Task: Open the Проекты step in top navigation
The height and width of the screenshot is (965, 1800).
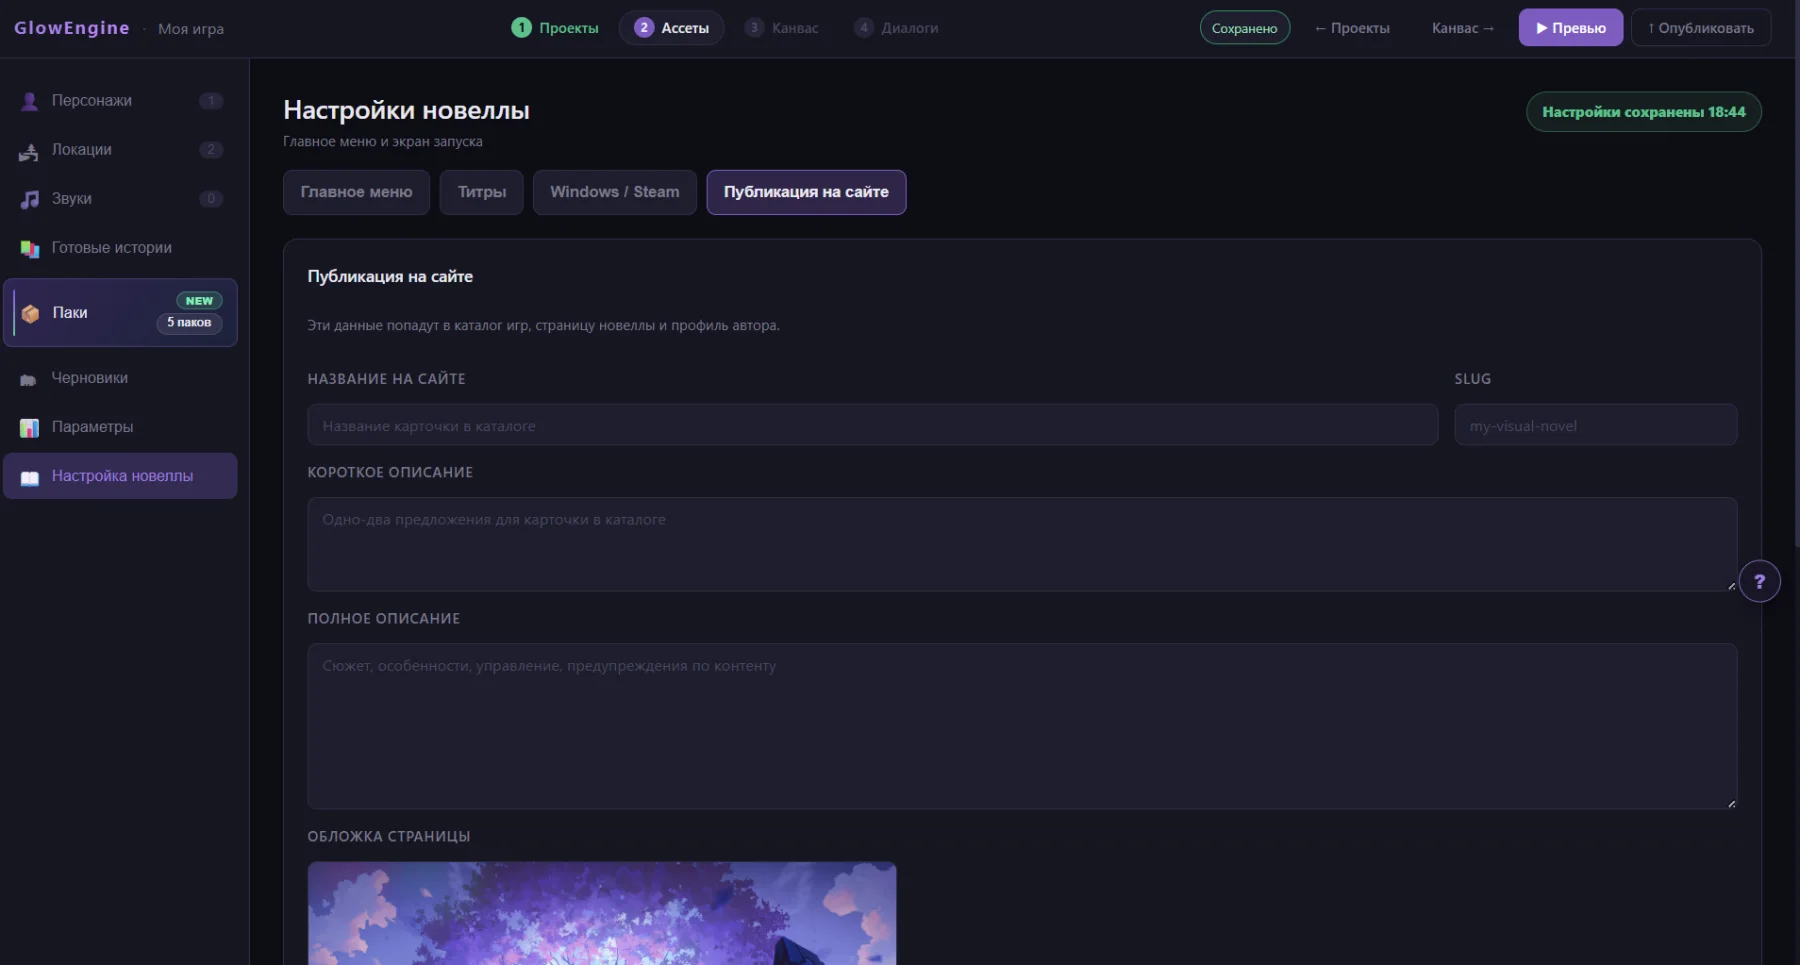Action: click(x=556, y=28)
